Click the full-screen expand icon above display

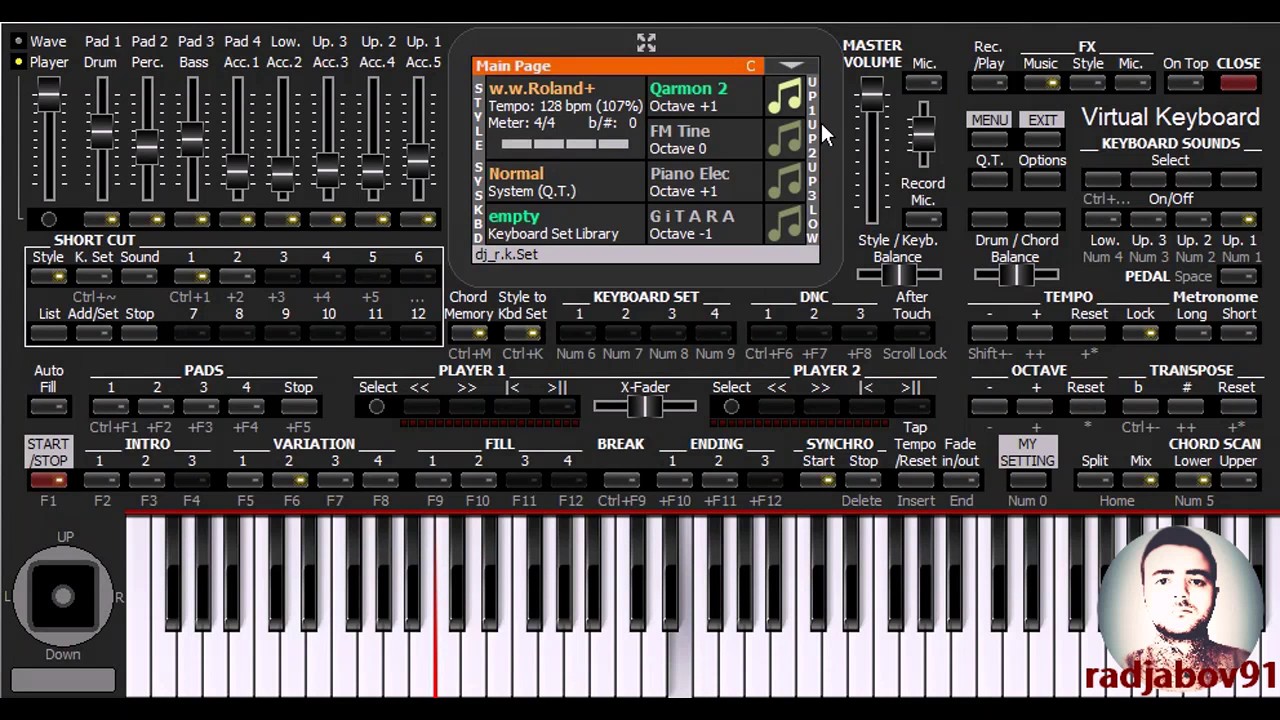coord(646,42)
